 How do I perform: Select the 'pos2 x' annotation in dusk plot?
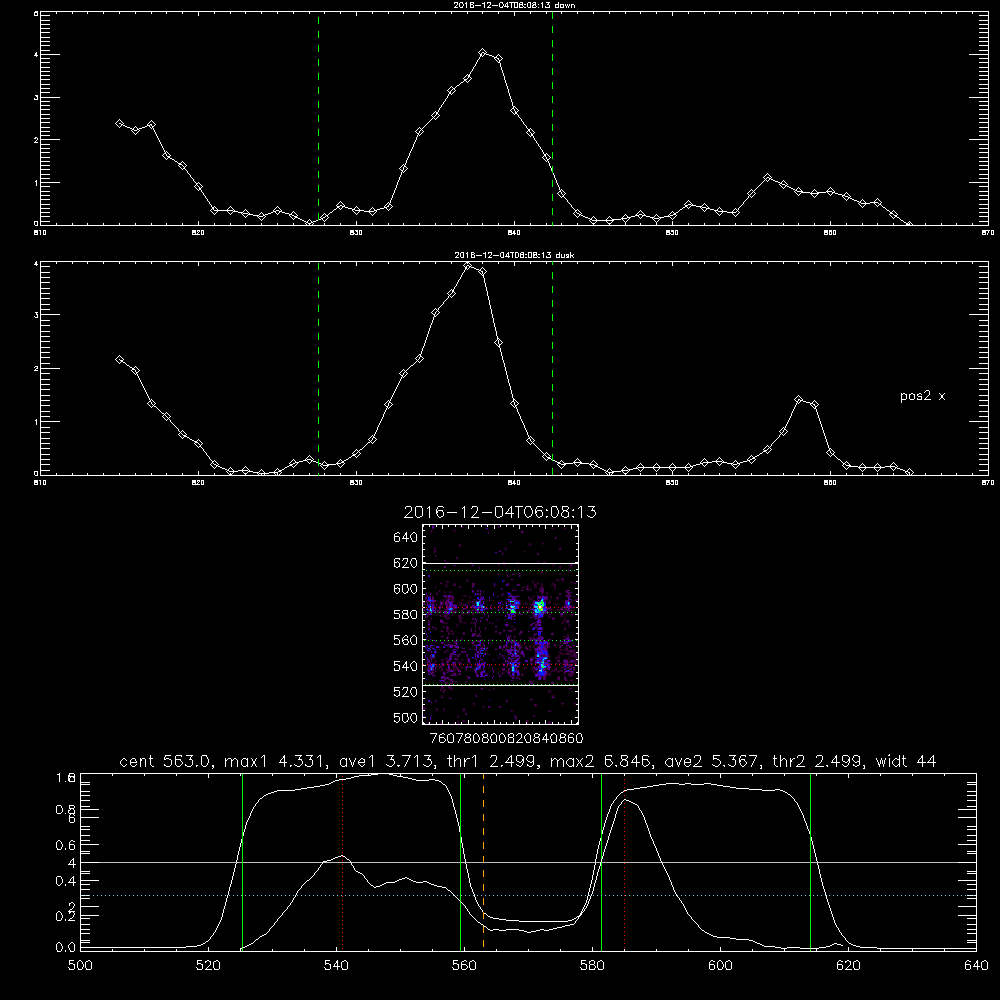pos(922,396)
